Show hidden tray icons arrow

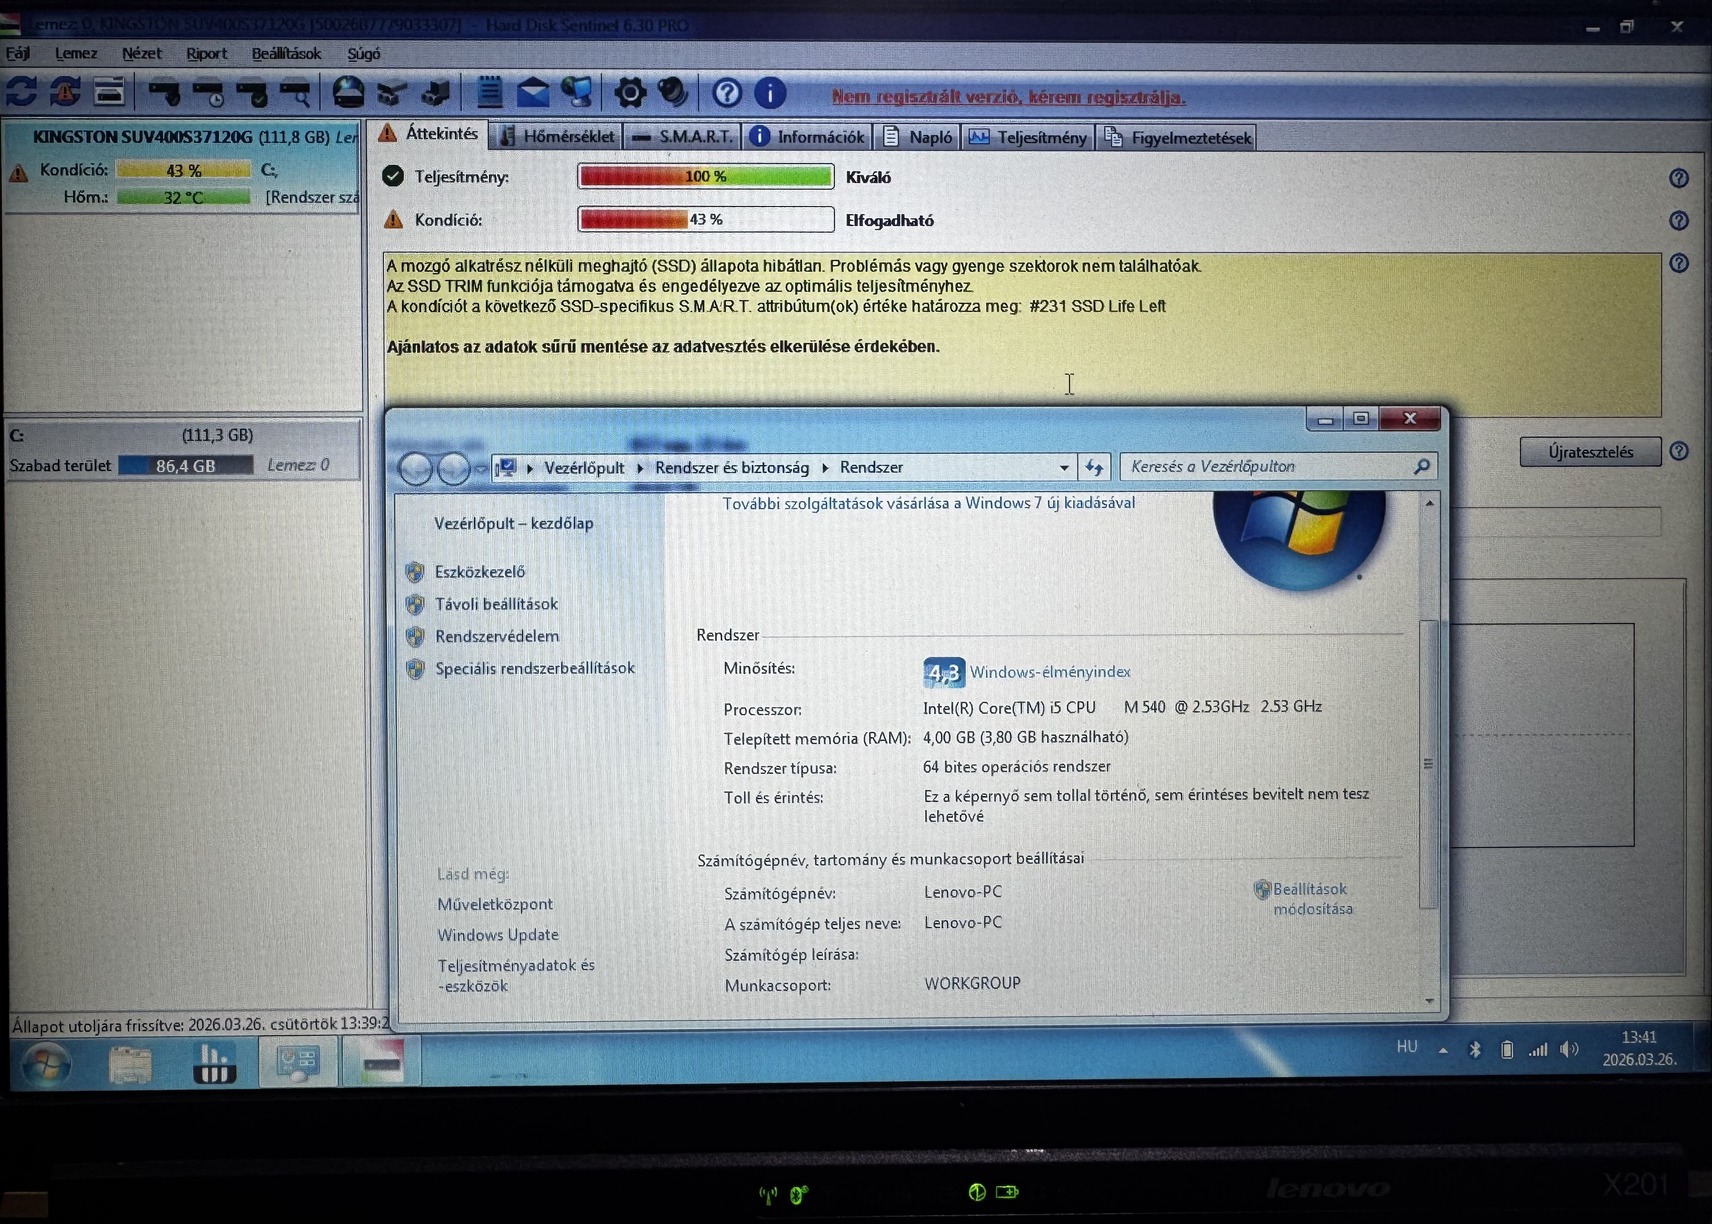(1443, 1050)
